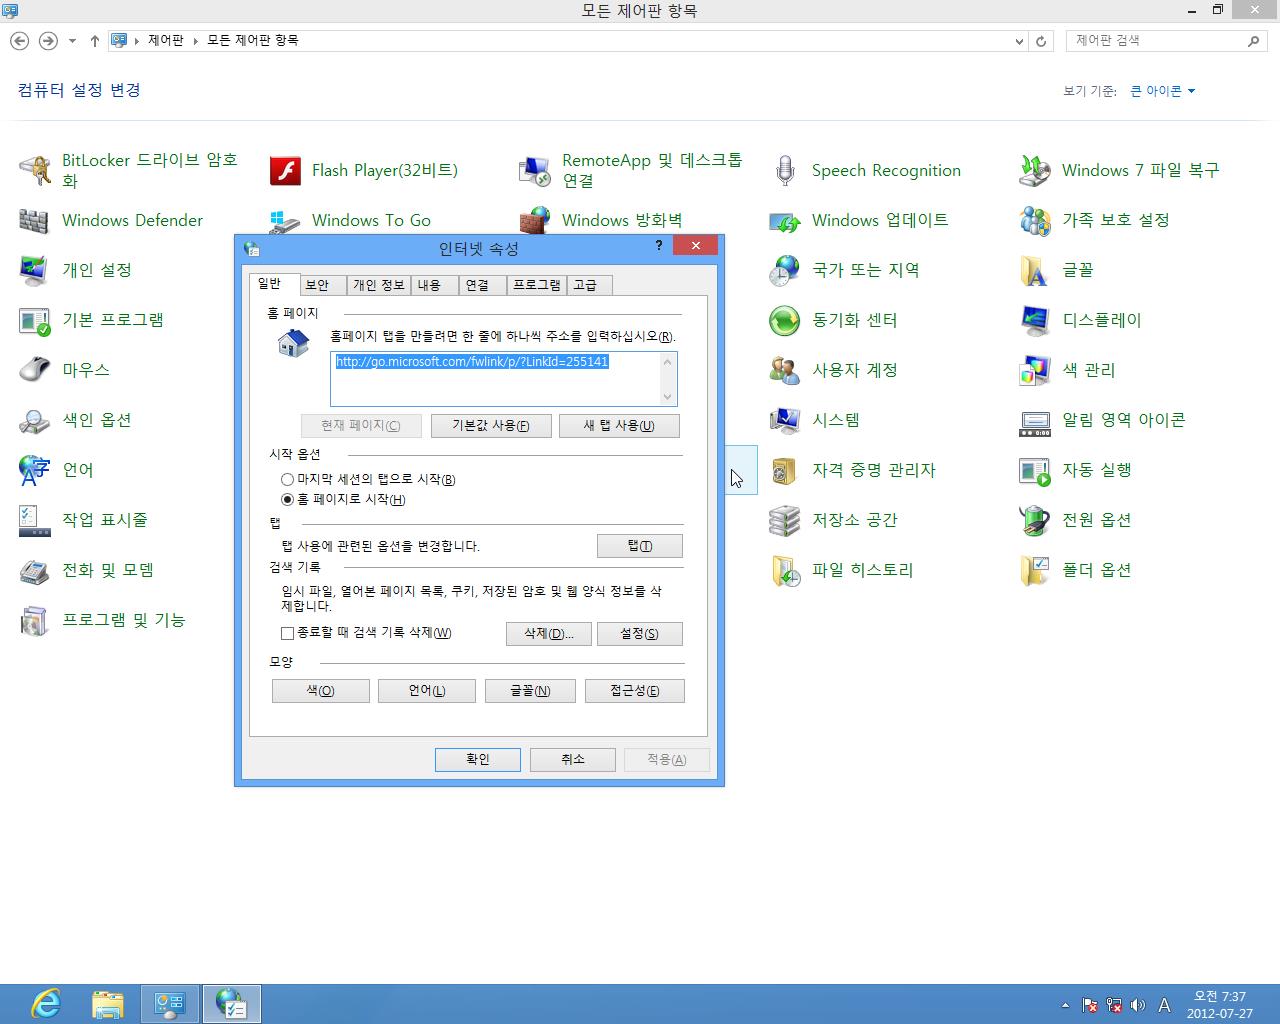Open 기본 프로그램 icon
Screen dimensions: 1280x1024
click(35, 320)
